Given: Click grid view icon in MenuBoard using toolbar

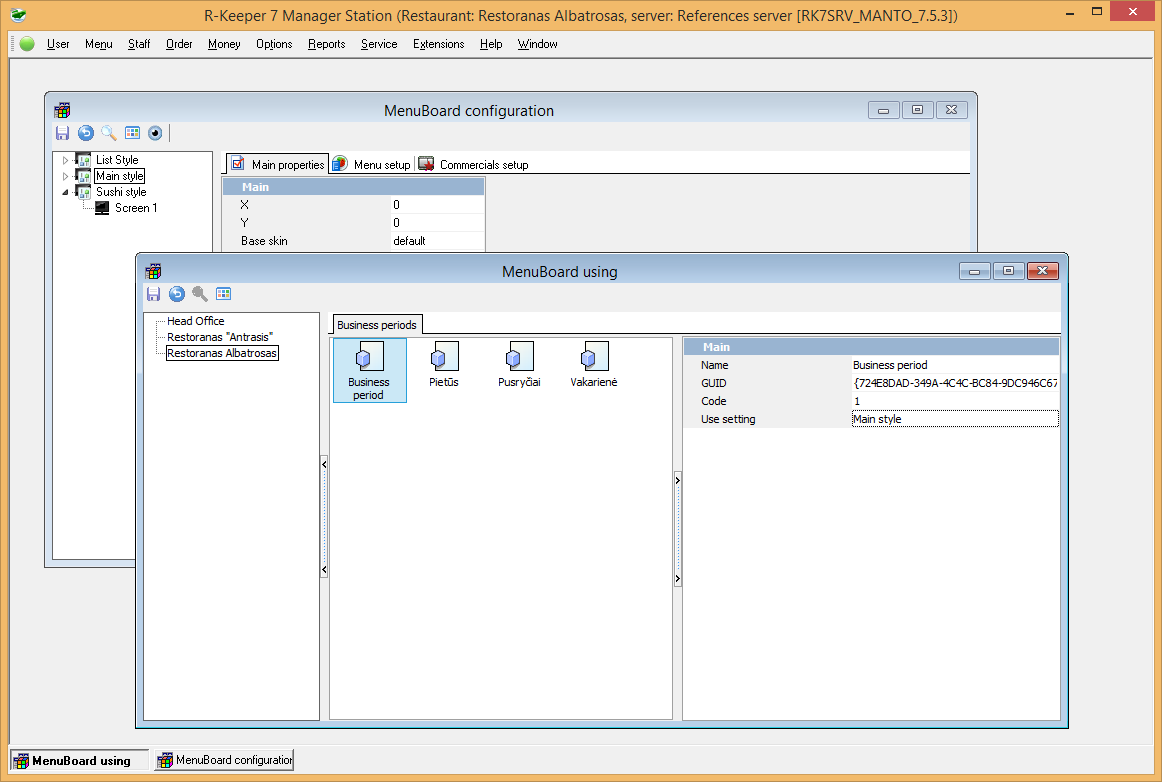Looking at the screenshot, I should point(223,294).
